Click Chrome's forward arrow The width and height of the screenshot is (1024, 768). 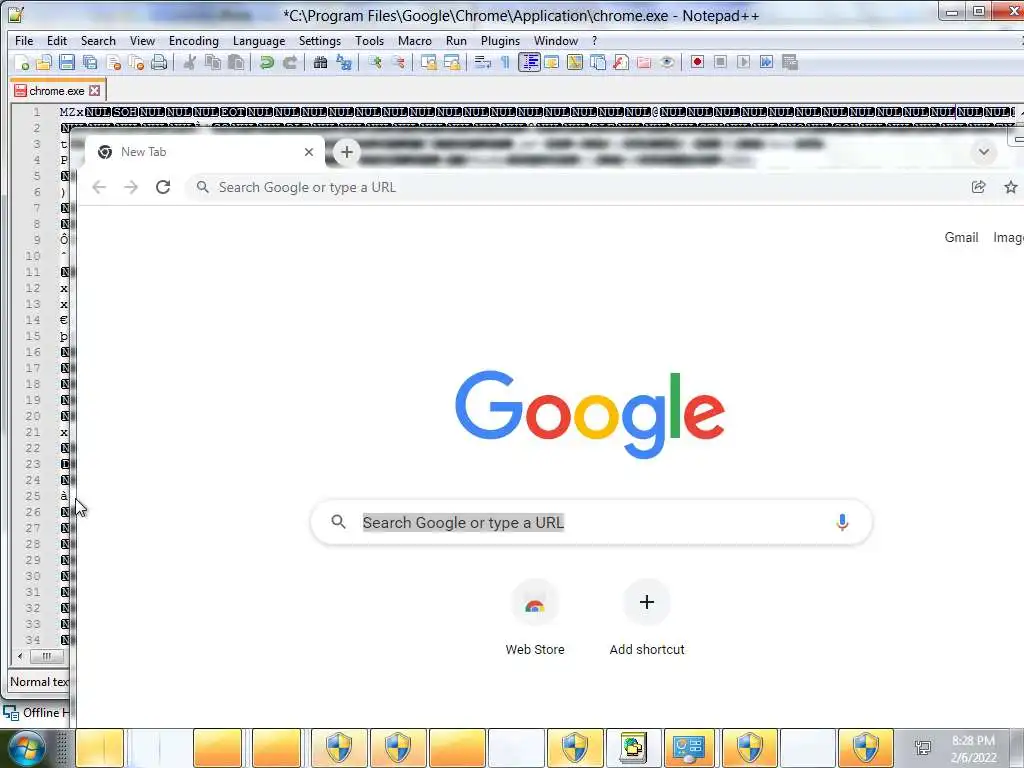[131, 187]
